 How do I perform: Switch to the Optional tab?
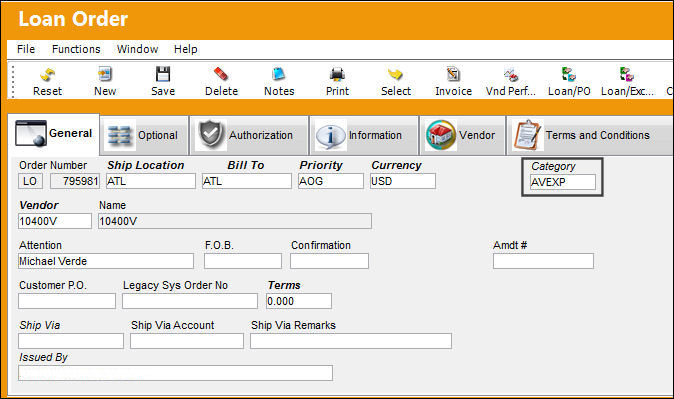coord(144,135)
